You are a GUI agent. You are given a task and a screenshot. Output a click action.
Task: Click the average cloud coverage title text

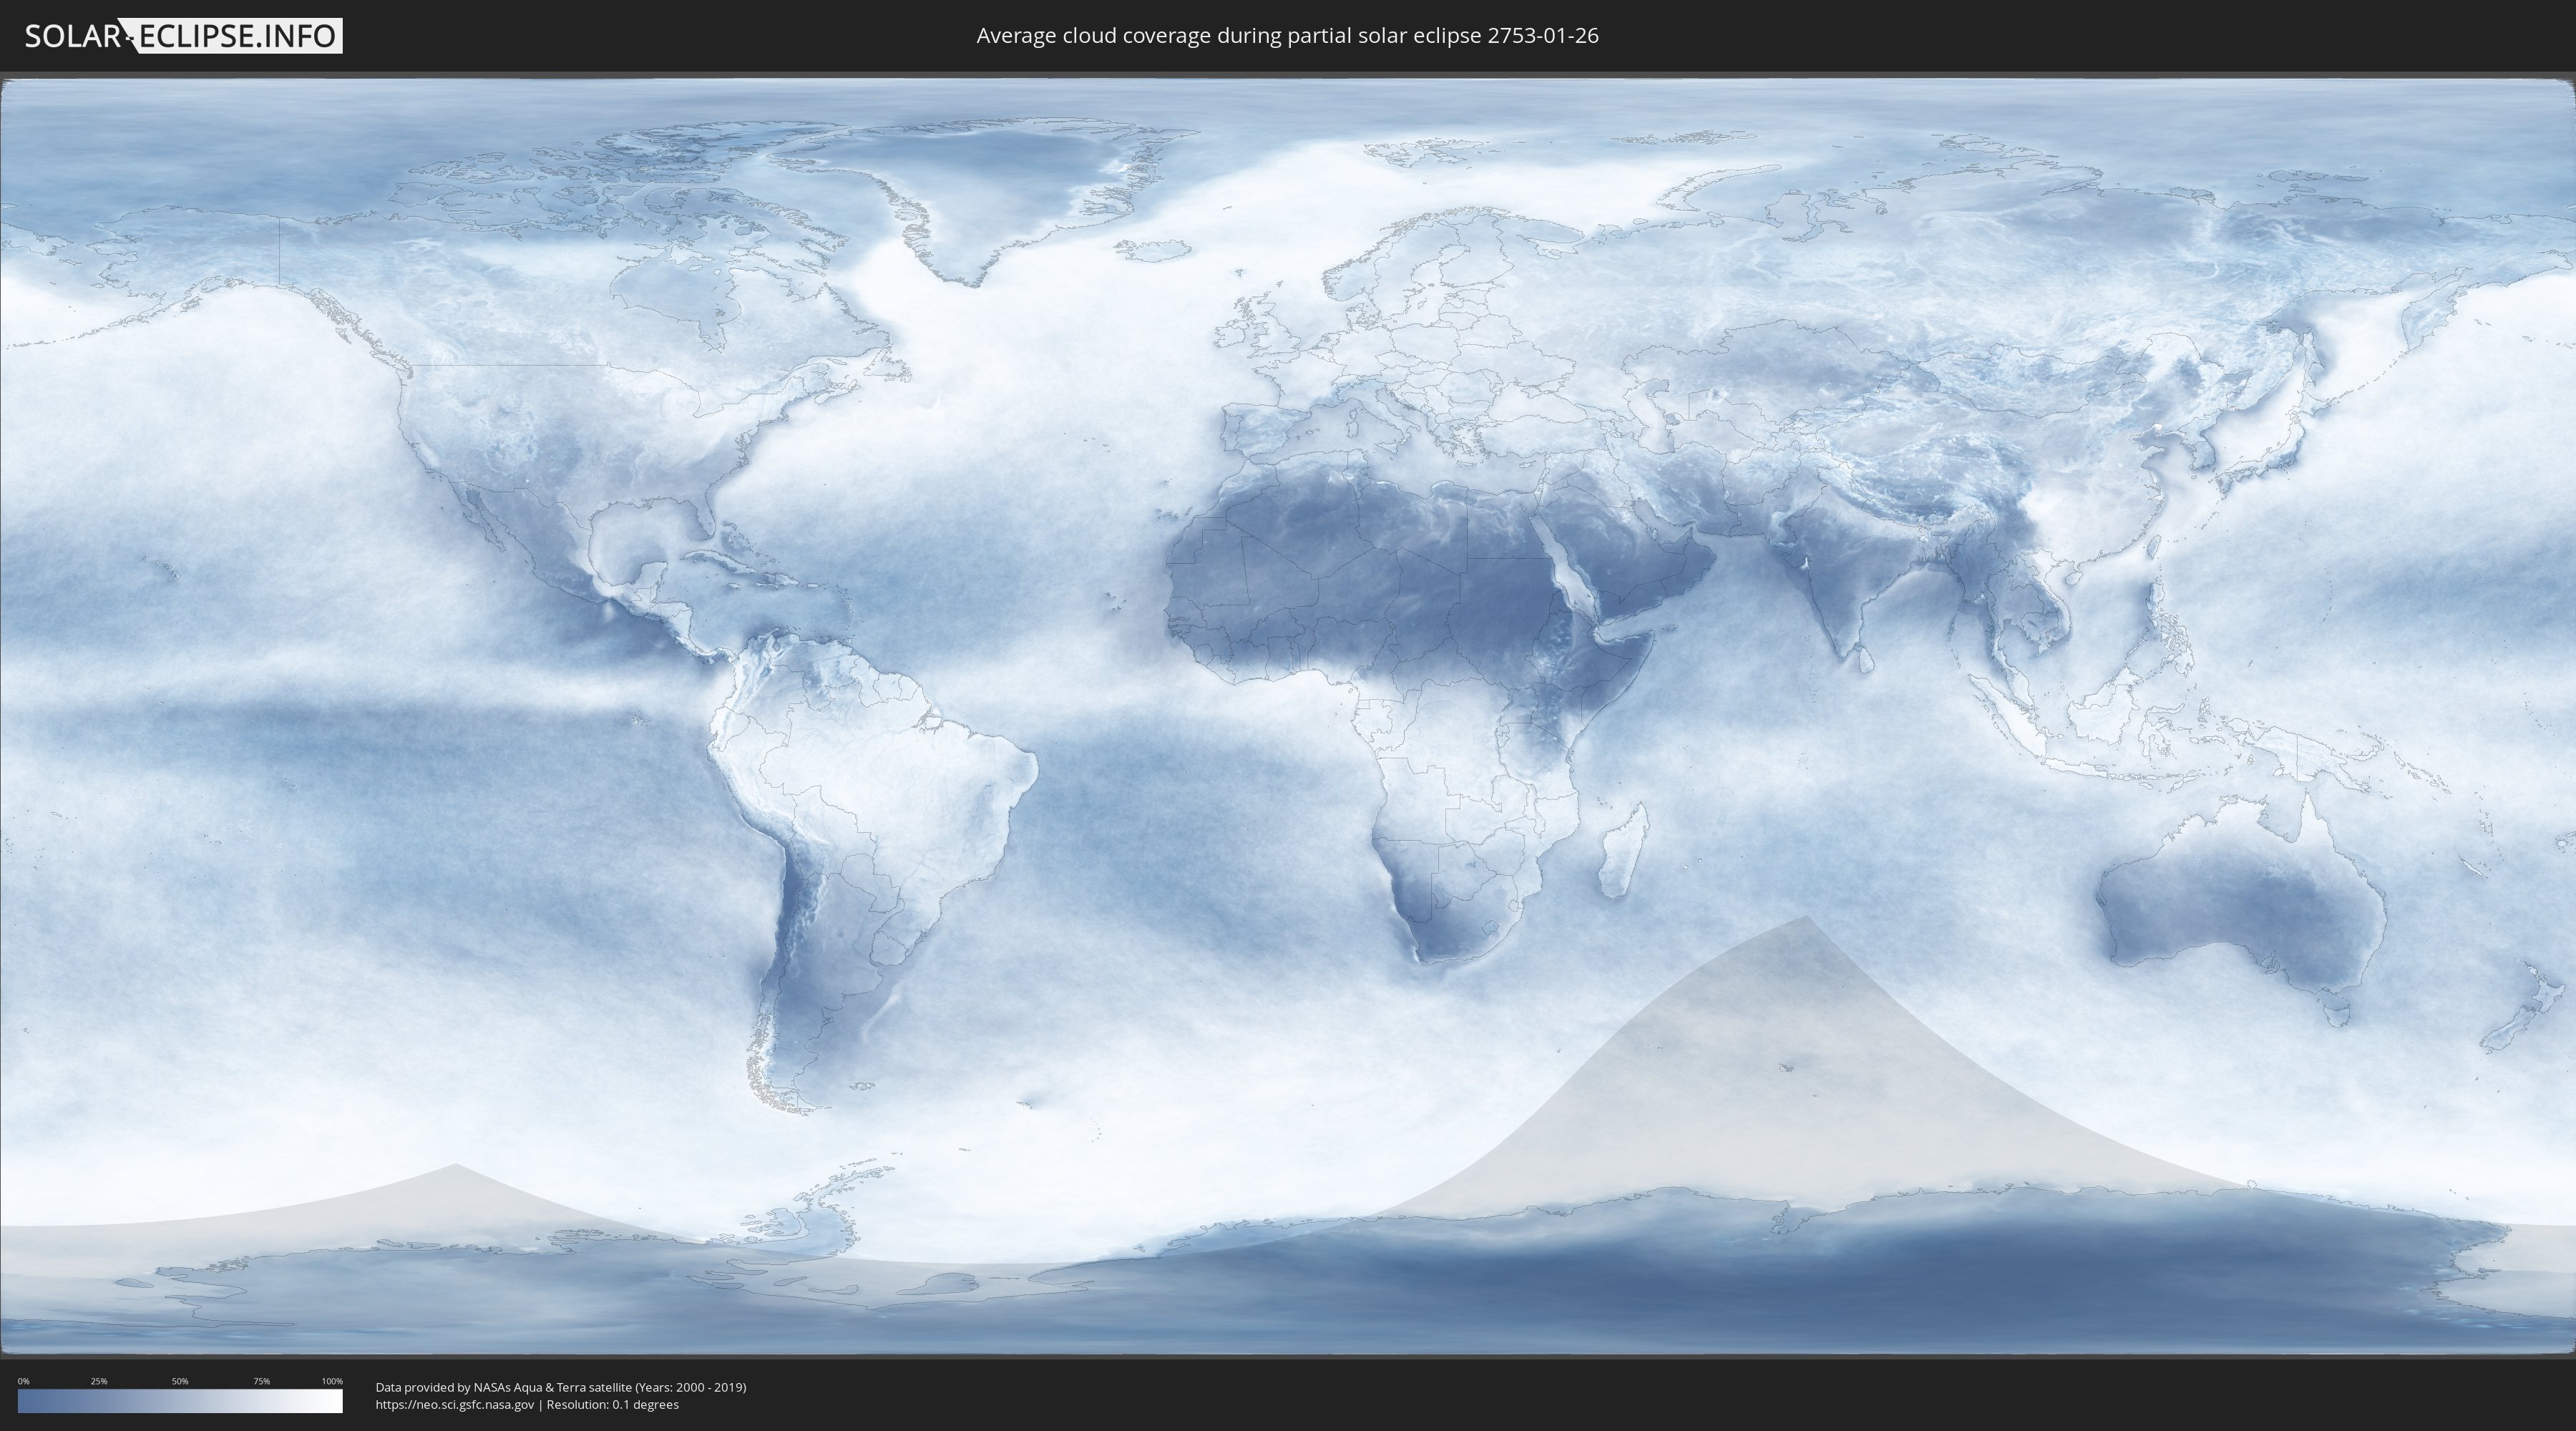point(1287,36)
